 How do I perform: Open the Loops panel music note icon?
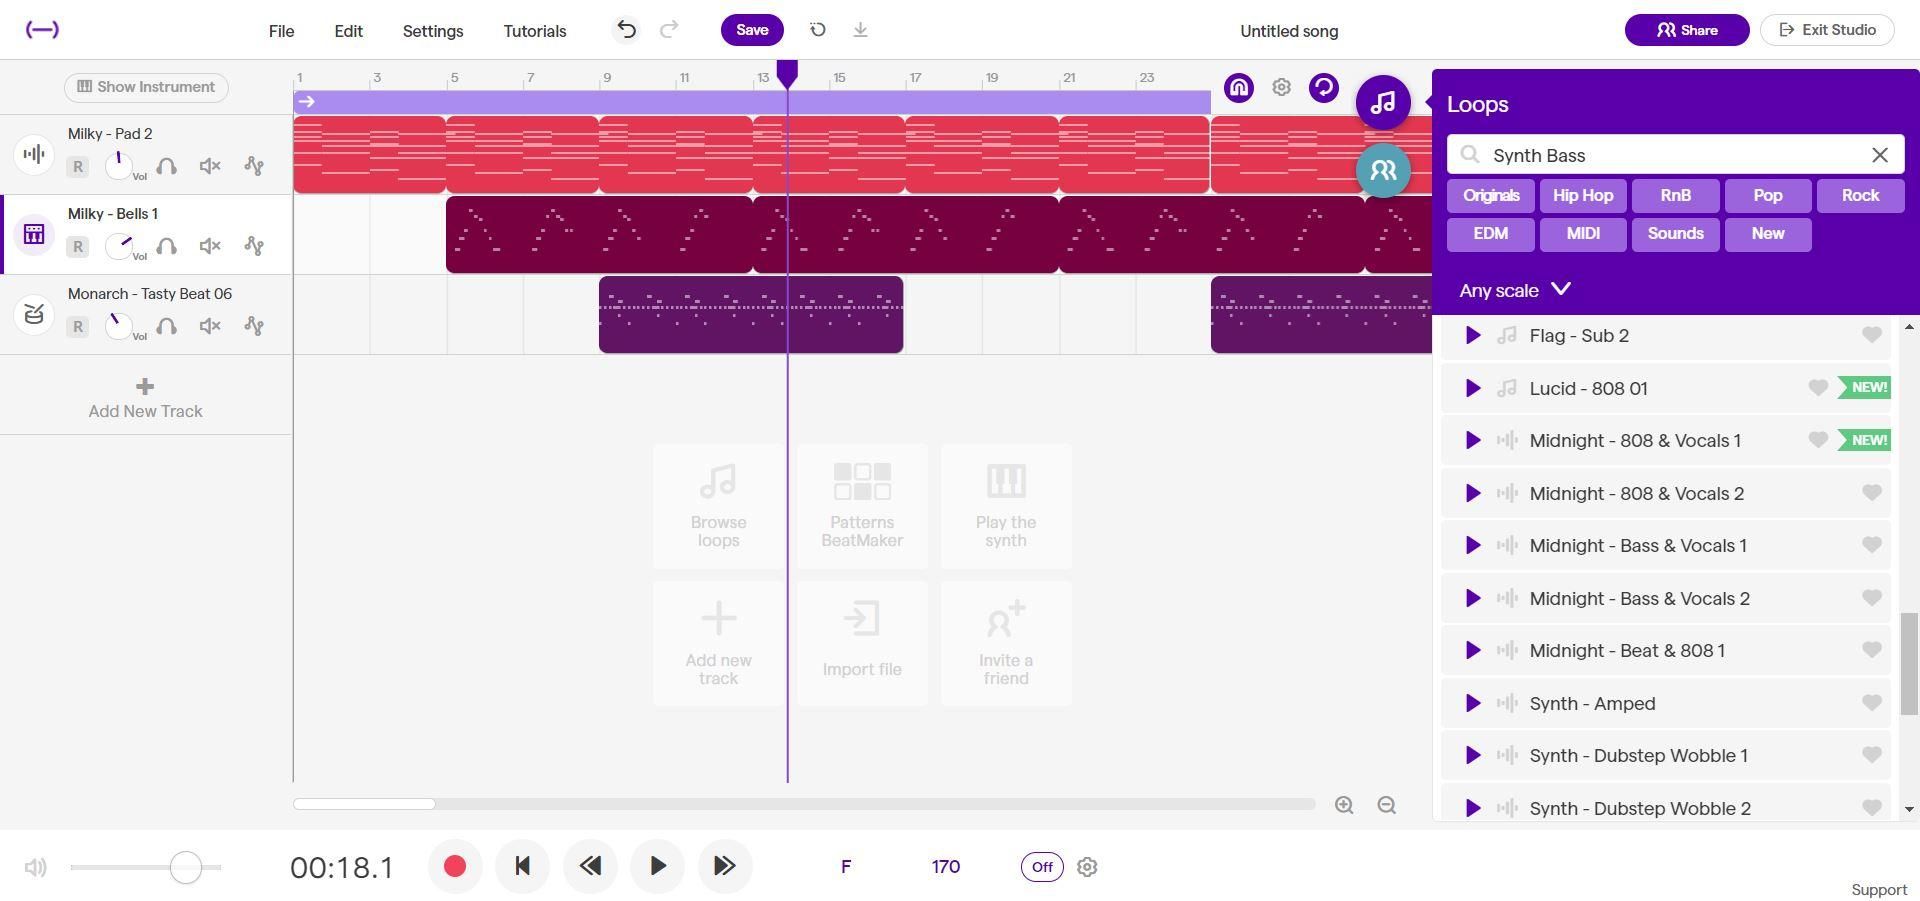click(x=1383, y=101)
